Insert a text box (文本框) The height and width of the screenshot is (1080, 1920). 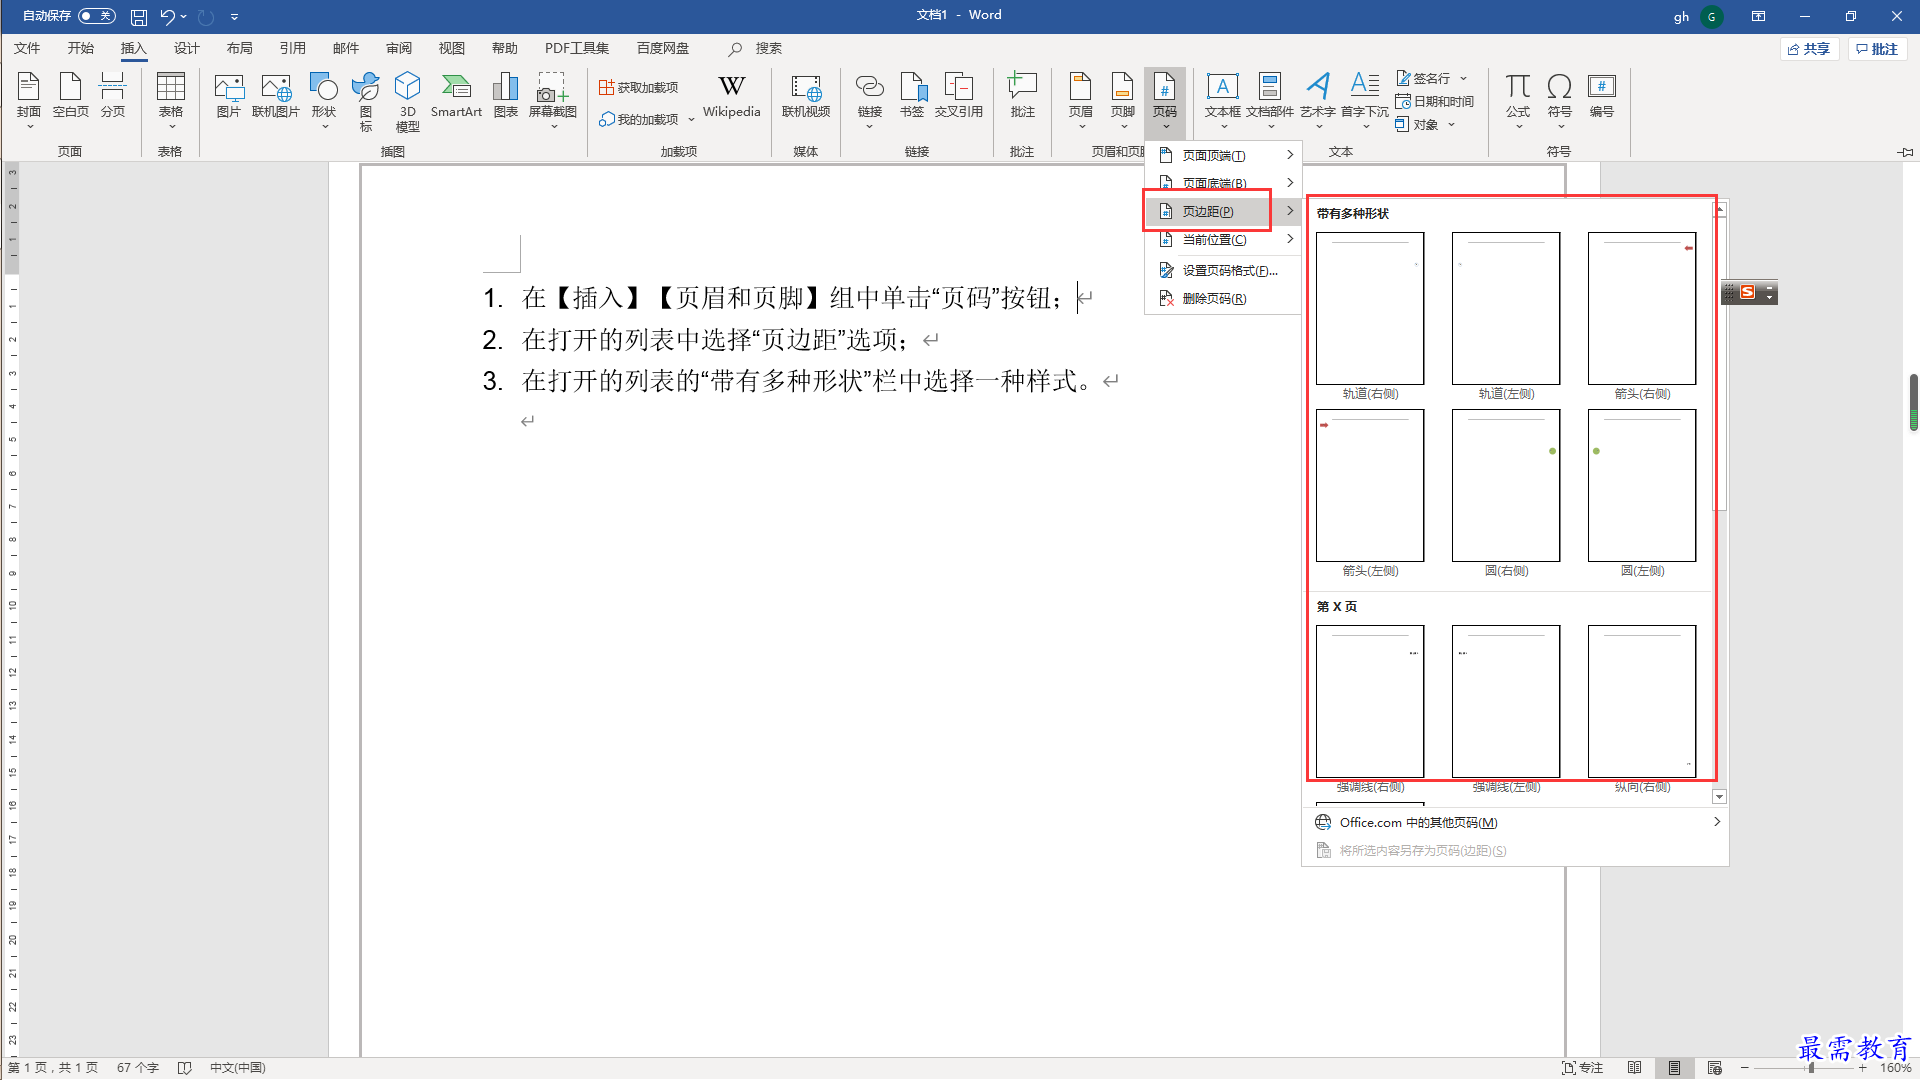click(x=1222, y=100)
